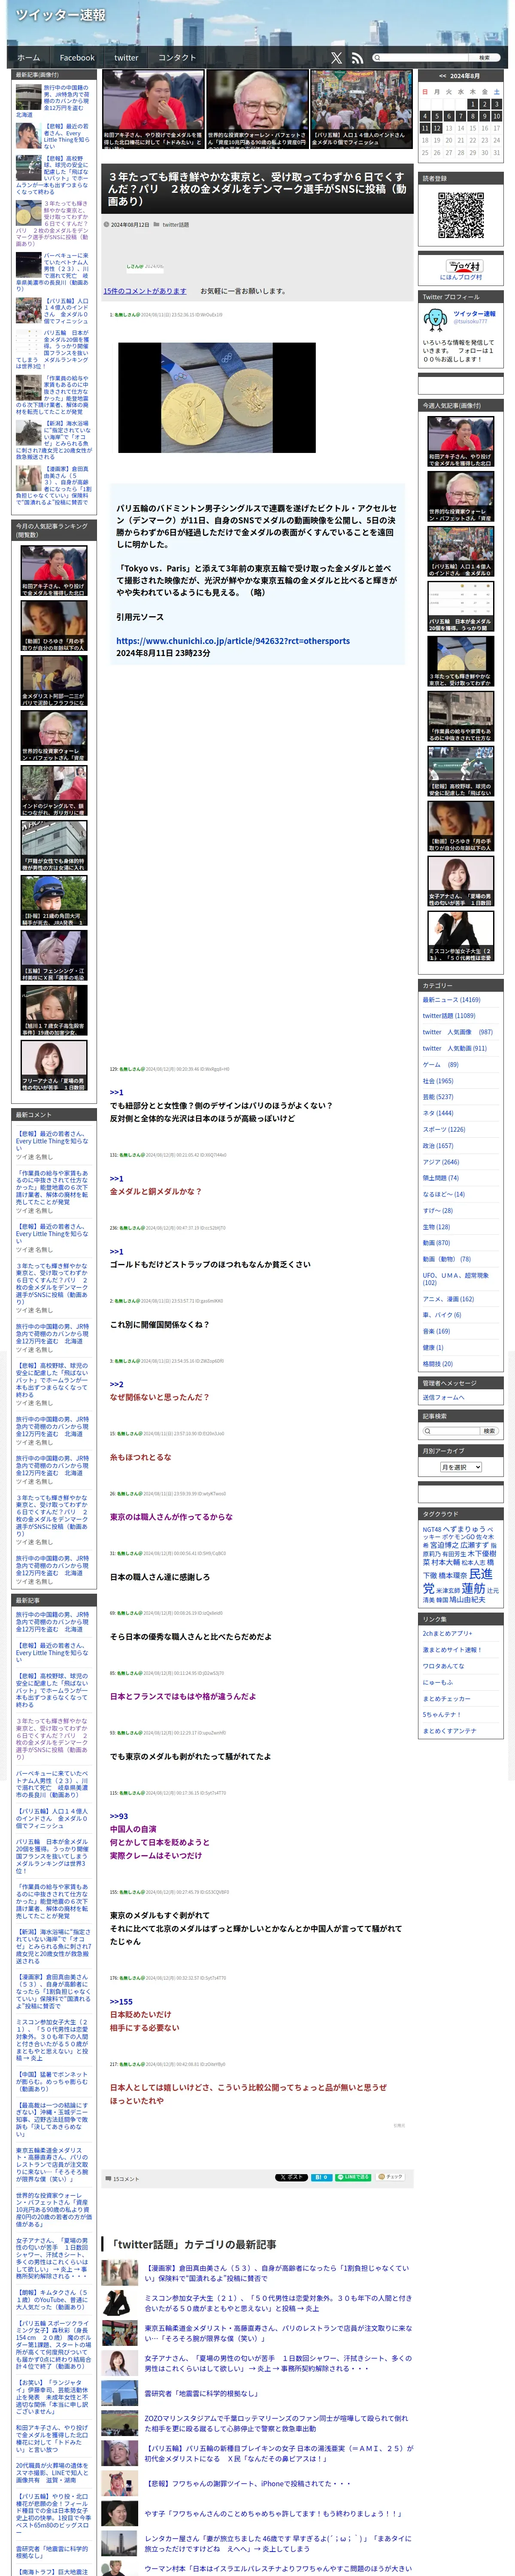515x2576 pixels.
Task: Open the 15件のコメントがあります link
Action: [x=145, y=291]
